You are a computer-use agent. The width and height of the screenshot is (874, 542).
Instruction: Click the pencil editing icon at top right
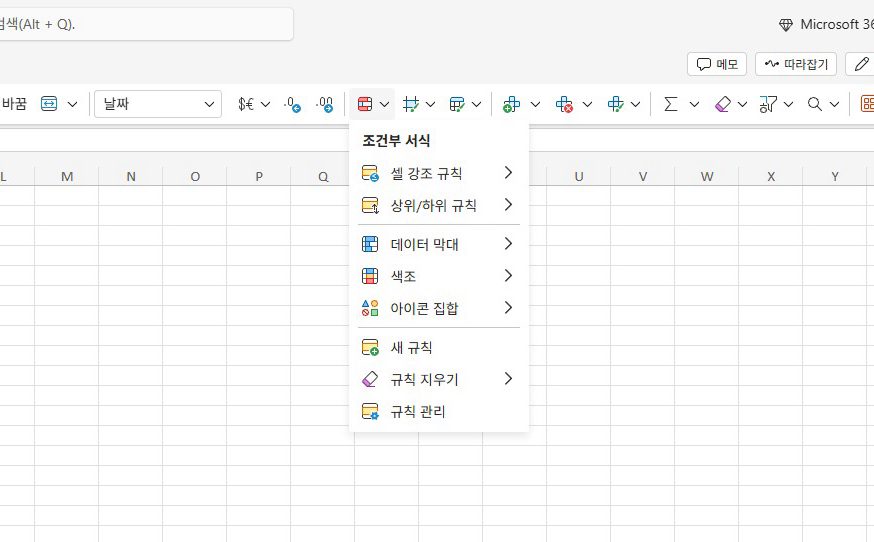coord(862,64)
